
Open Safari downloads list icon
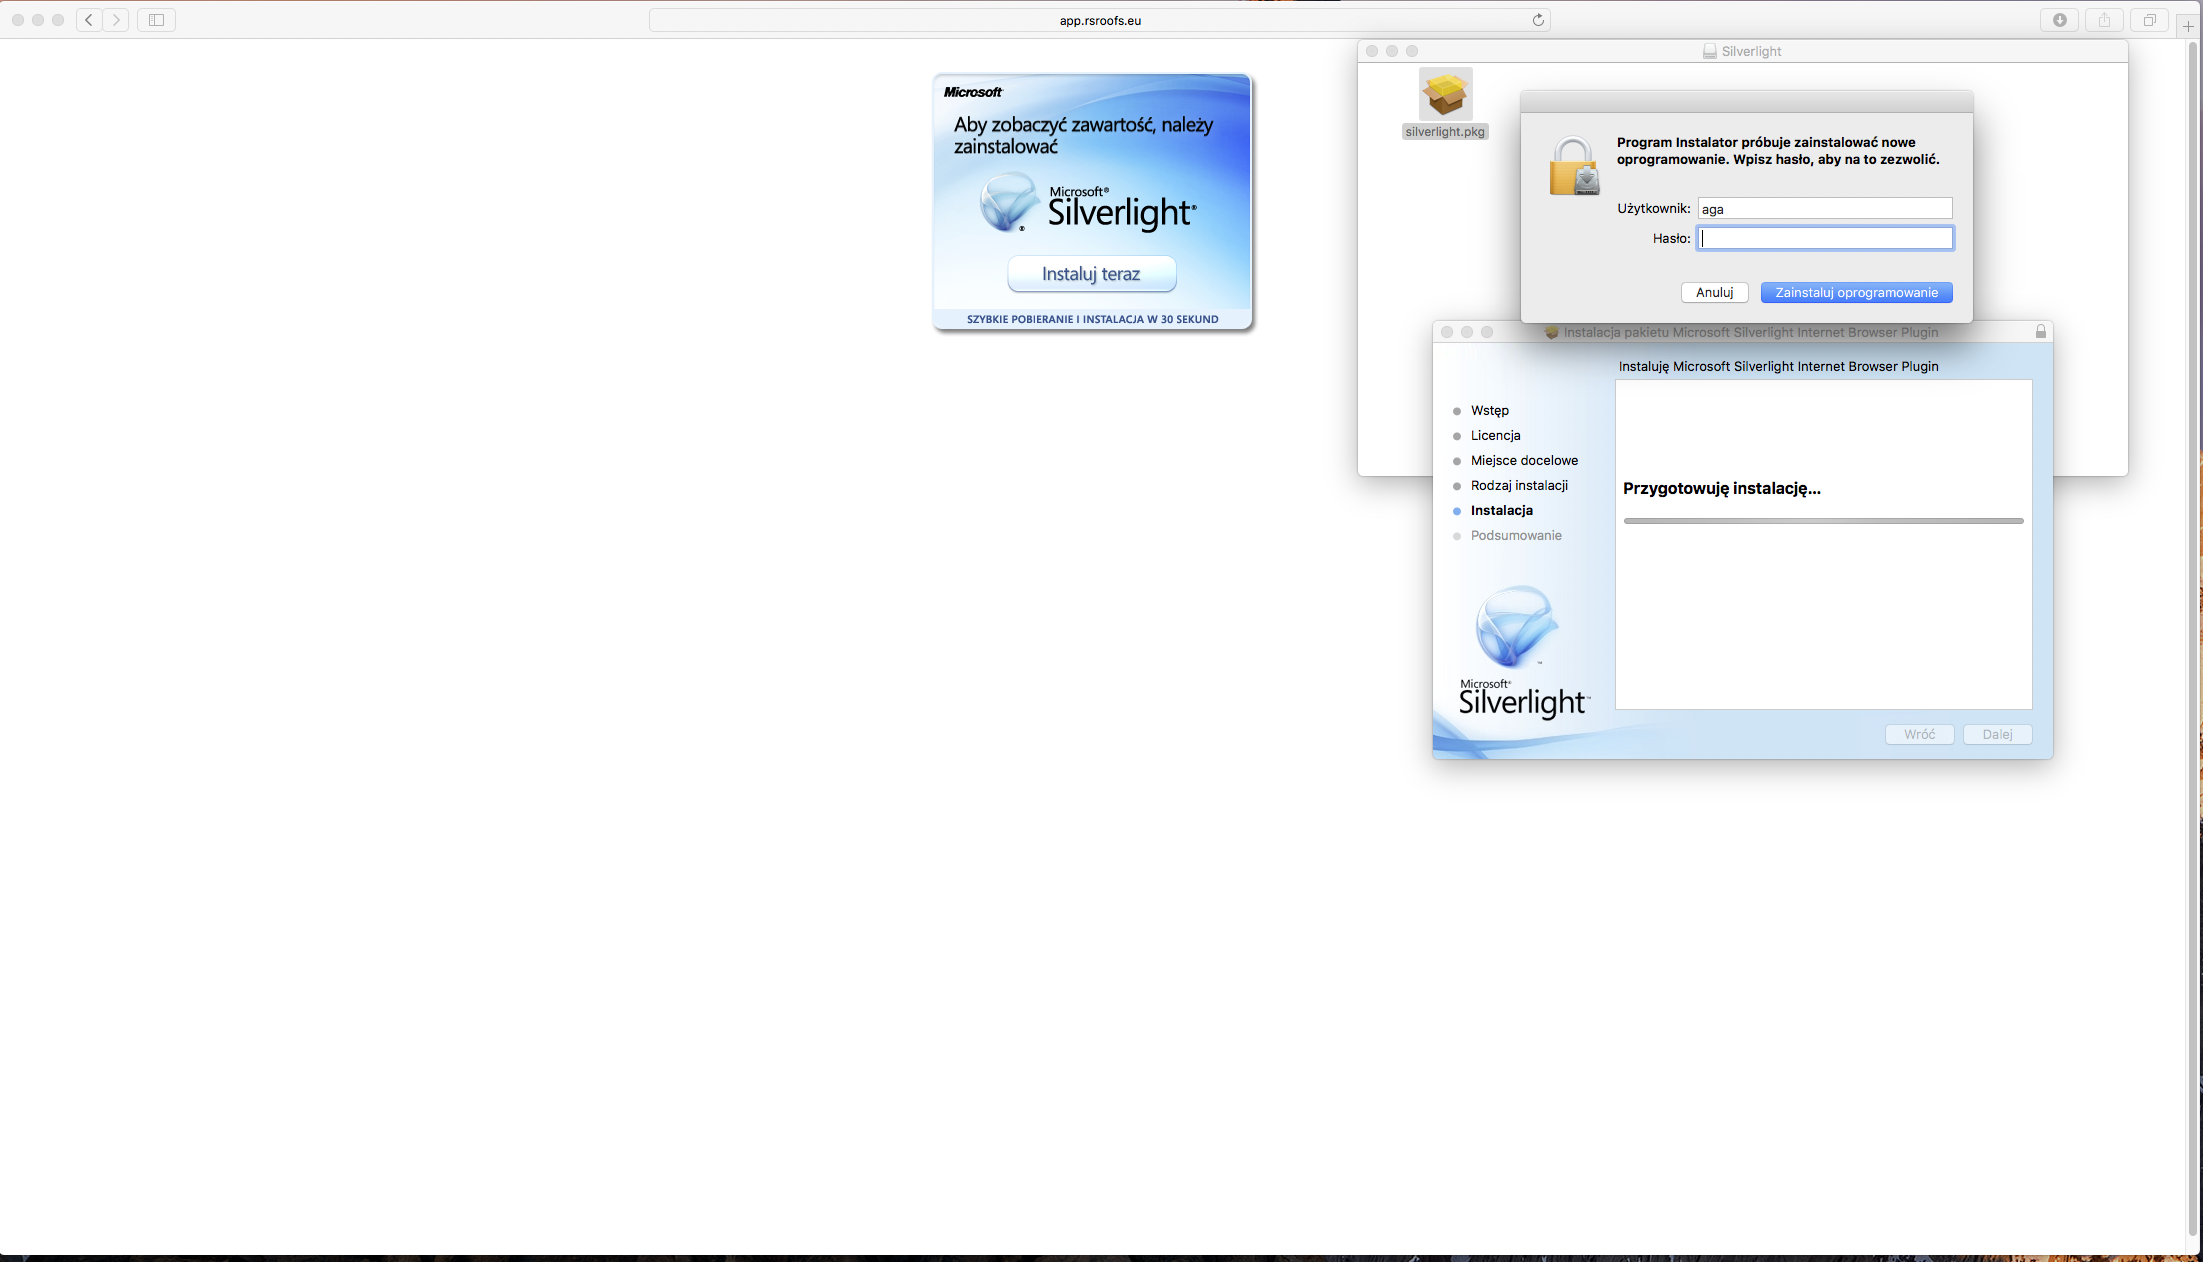(x=2059, y=20)
